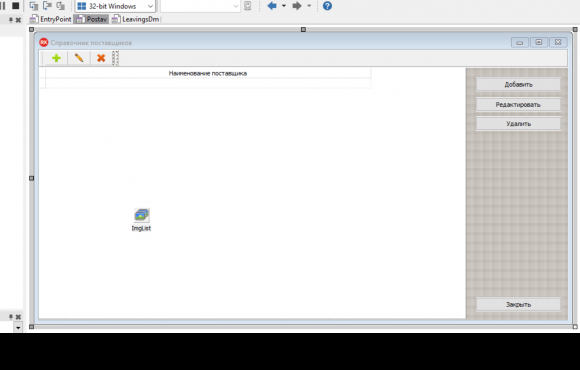This screenshot has height=370, width=580.
Task: Select the ImgList component icon
Action: pos(141,215)
